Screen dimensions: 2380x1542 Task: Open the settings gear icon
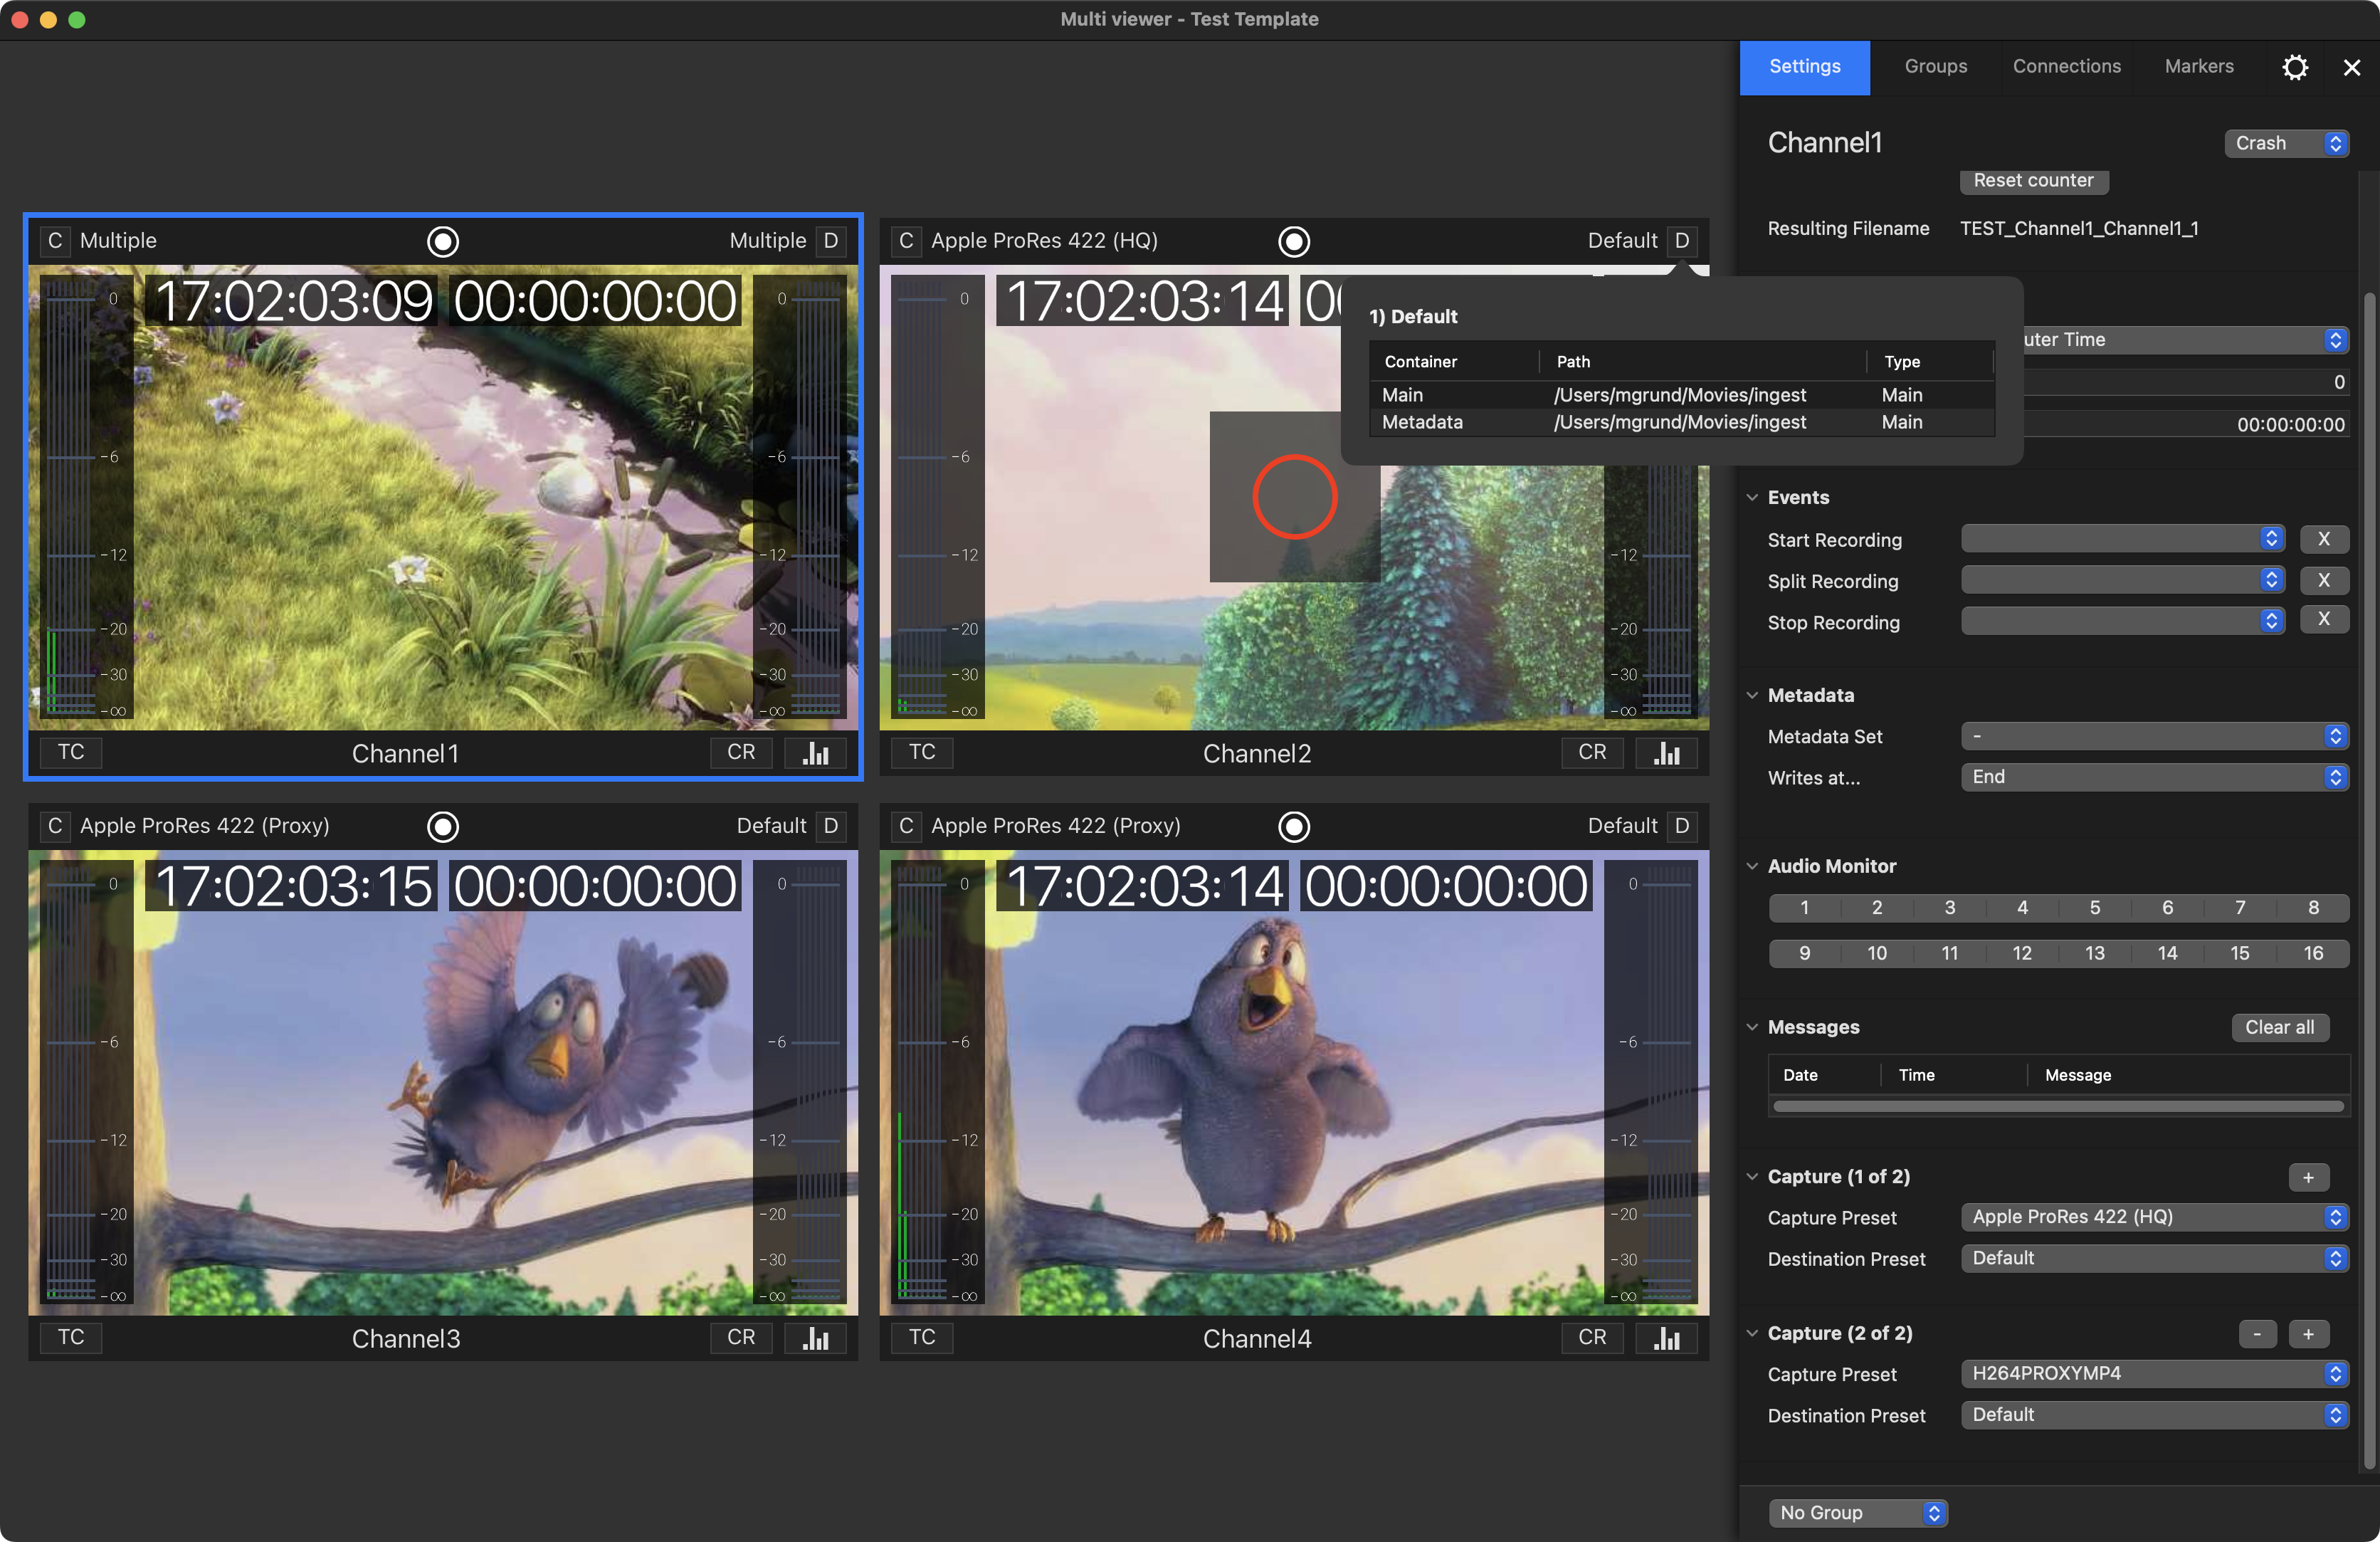tap(2295, 67)
